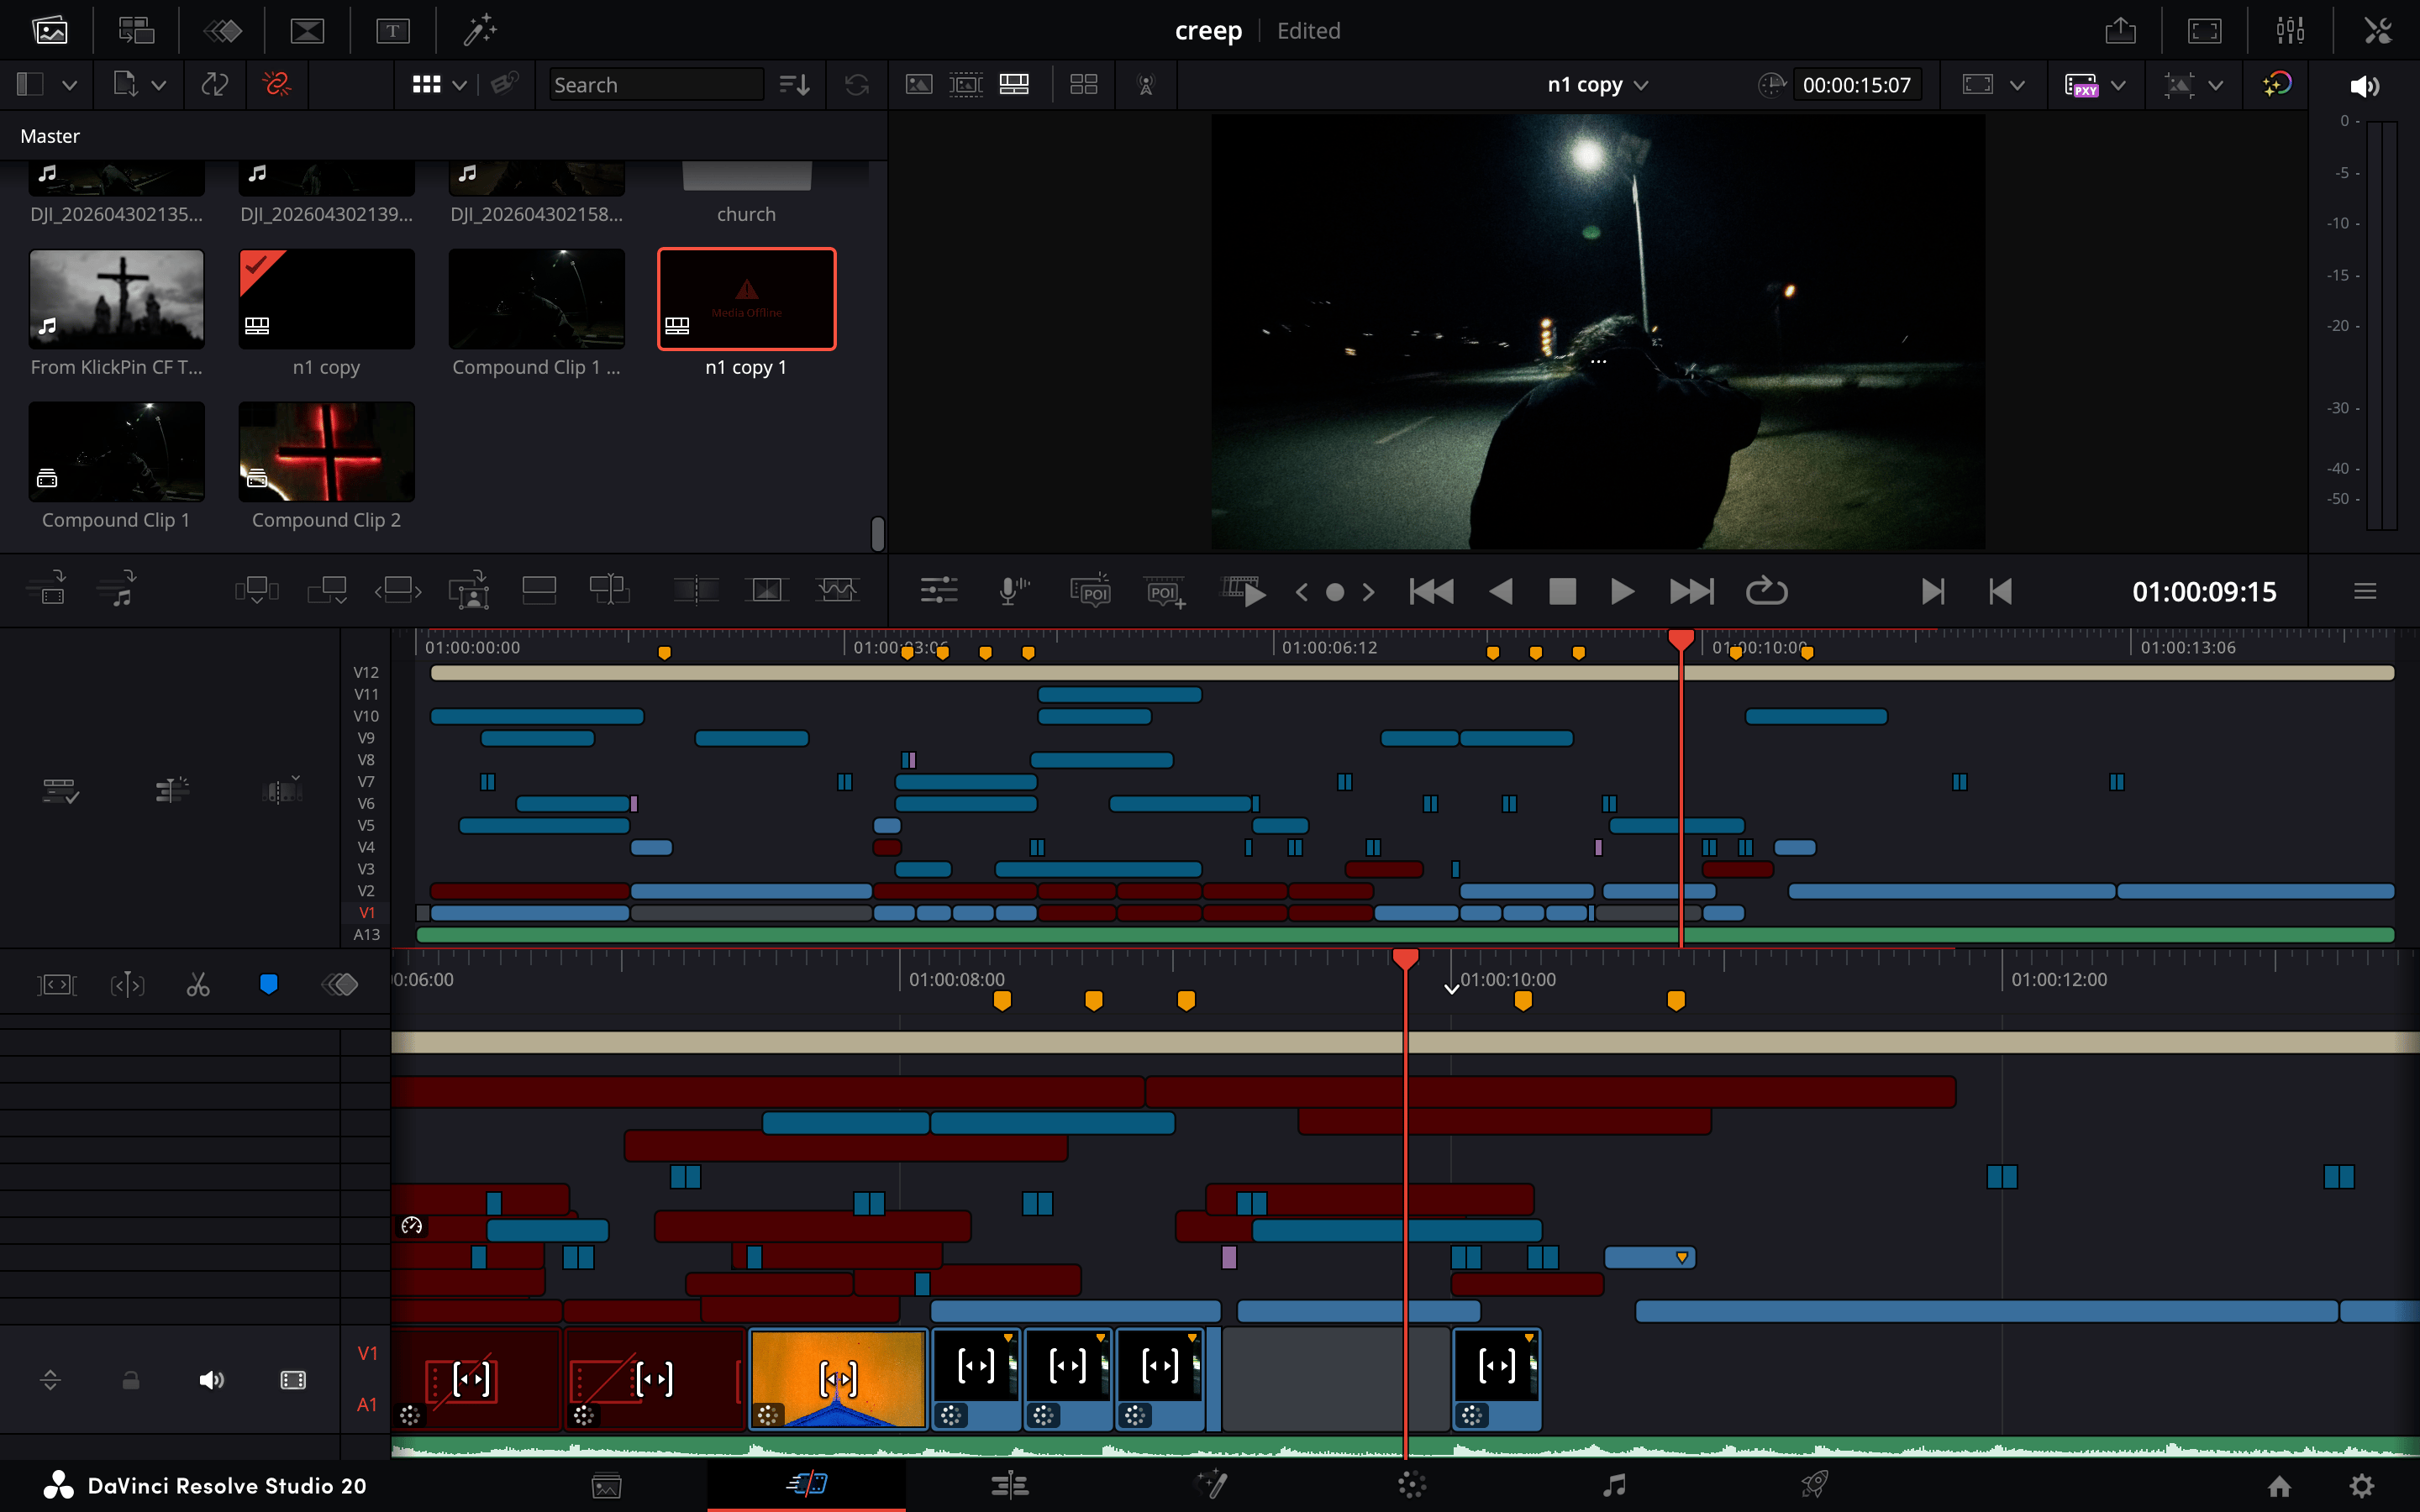Lock the V1 track
Screen dimensions: 2420x1512
131,1380
